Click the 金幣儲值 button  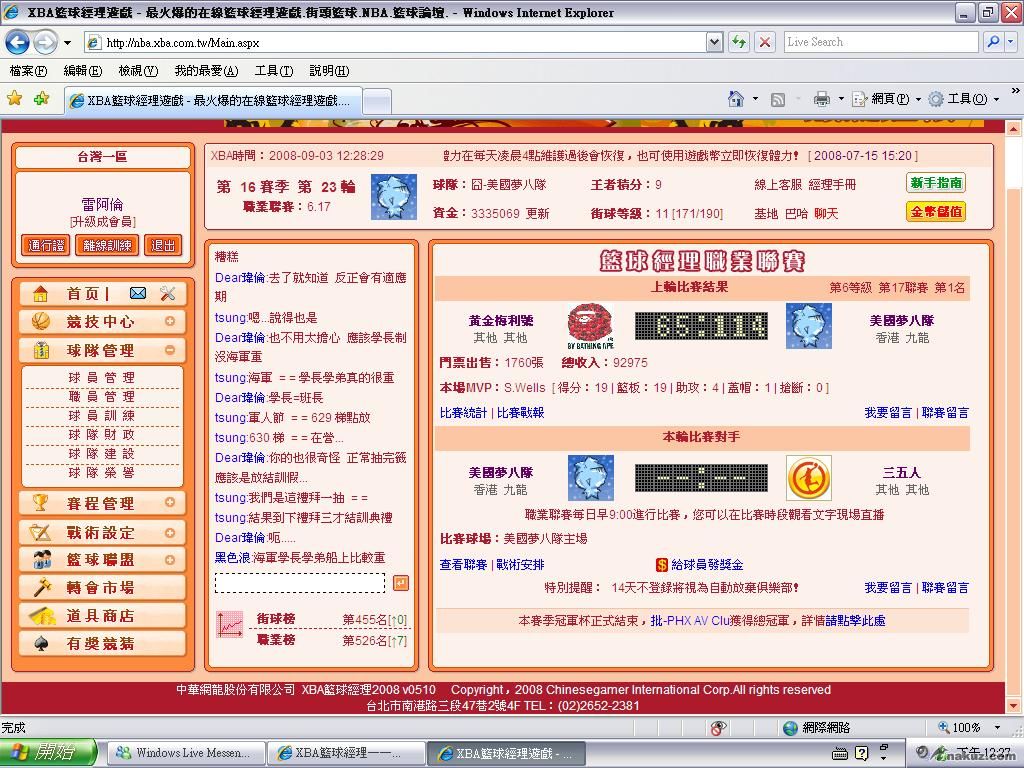click(x=936, y=212)
